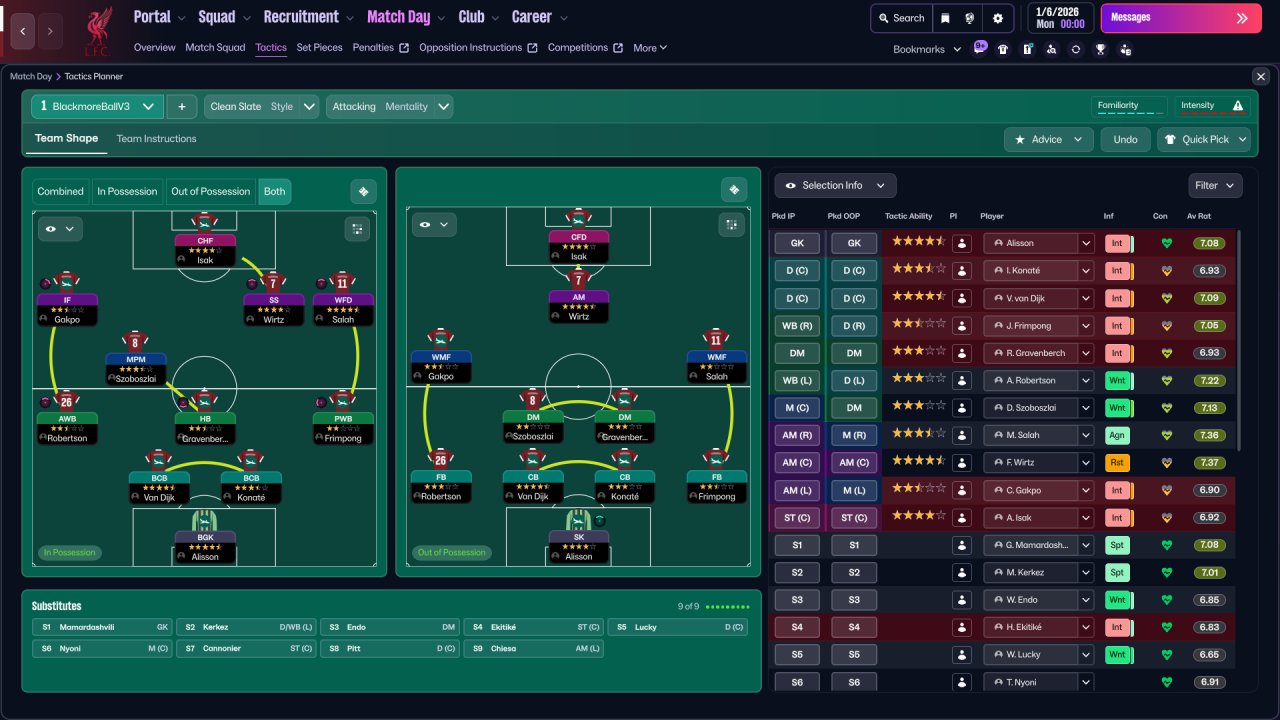
Task: Open the 9+ notifications chat bubble icon
Action: coord(980,47)
